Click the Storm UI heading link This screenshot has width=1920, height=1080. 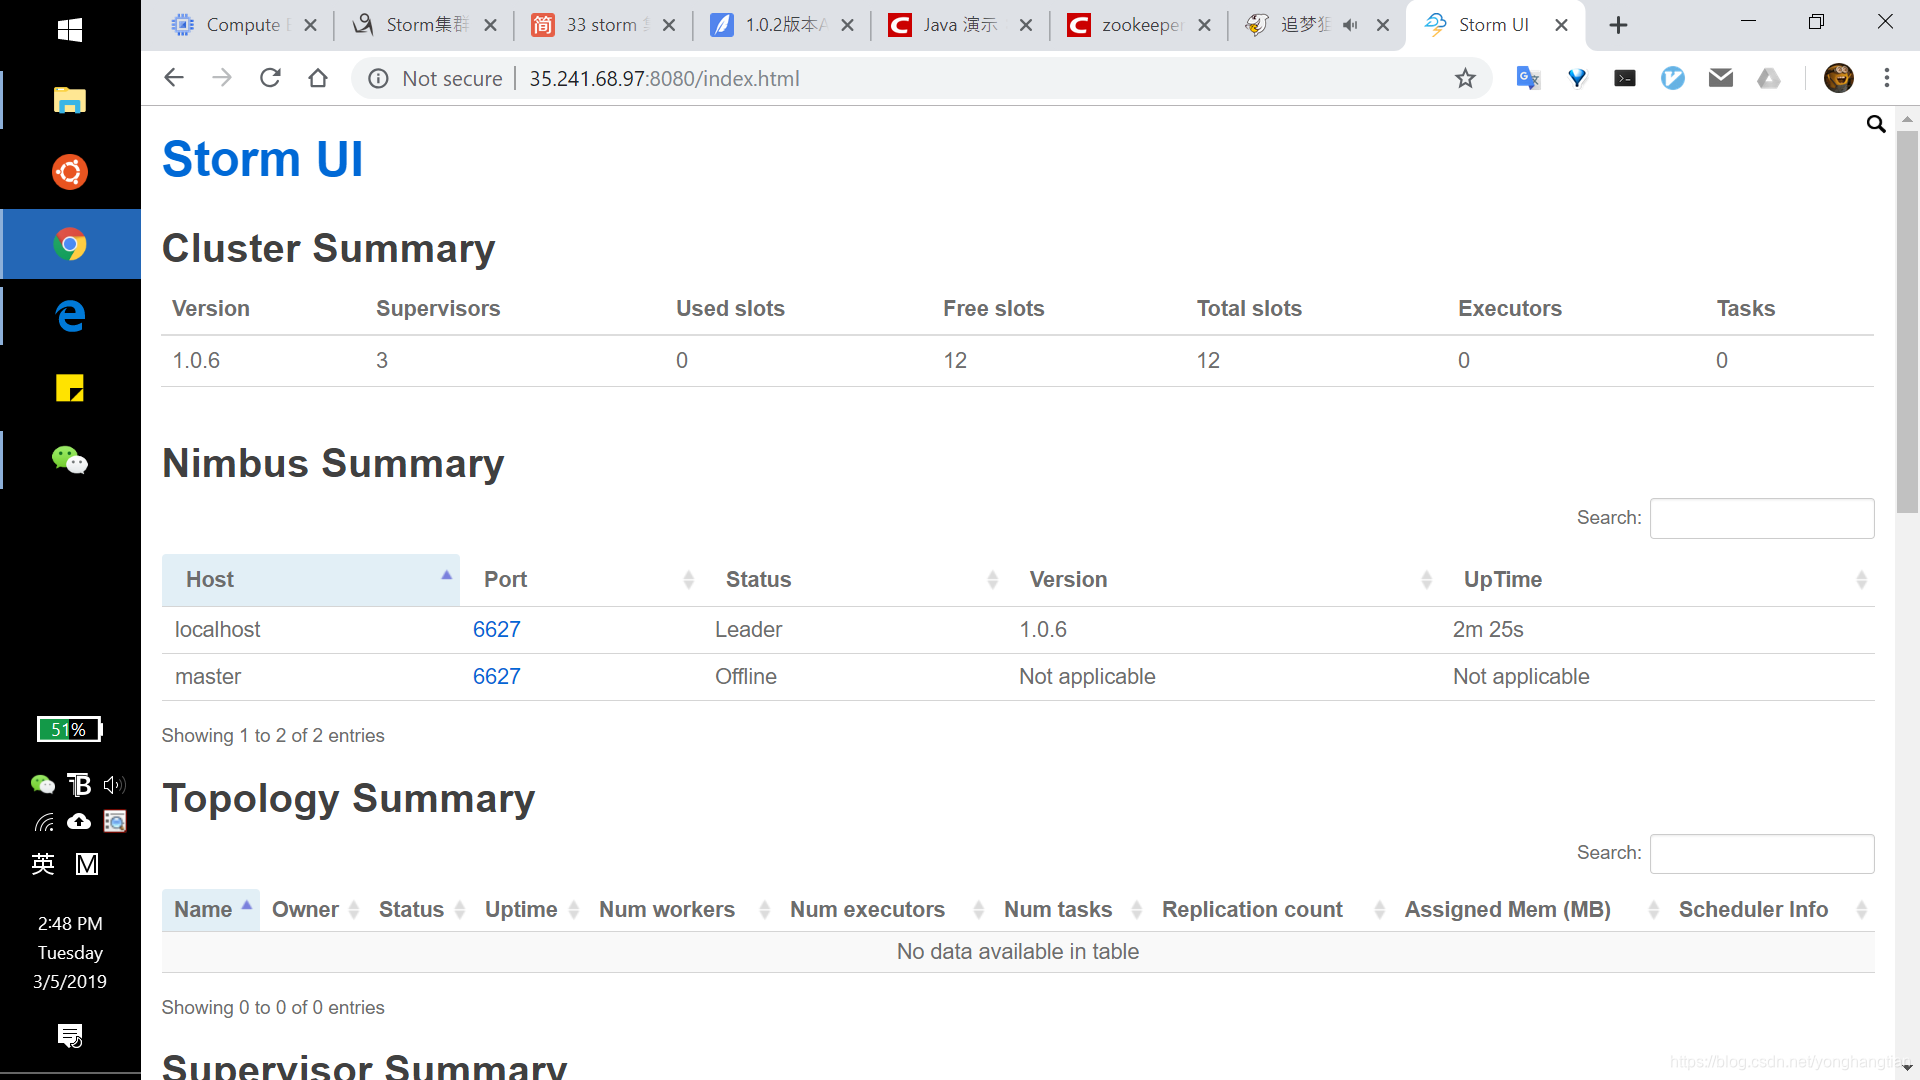point(262,159)
